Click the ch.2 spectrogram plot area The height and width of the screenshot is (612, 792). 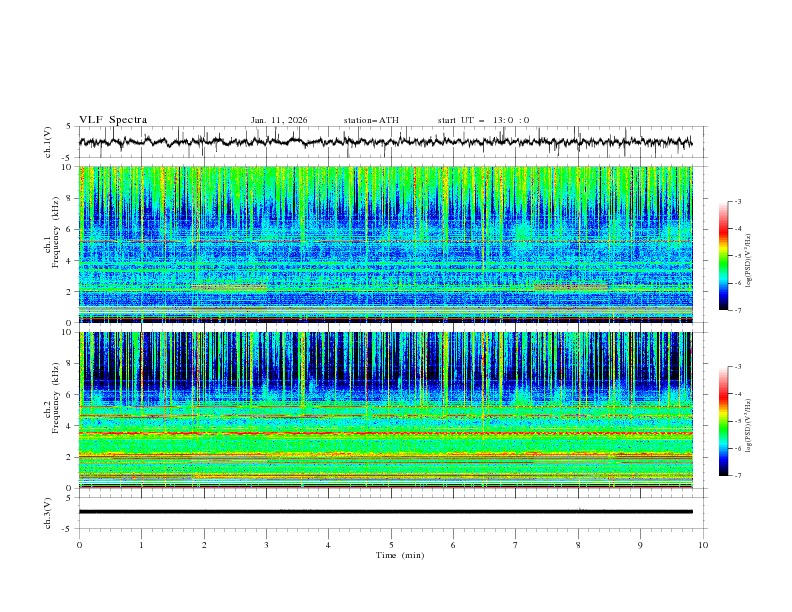pos(385,410)
